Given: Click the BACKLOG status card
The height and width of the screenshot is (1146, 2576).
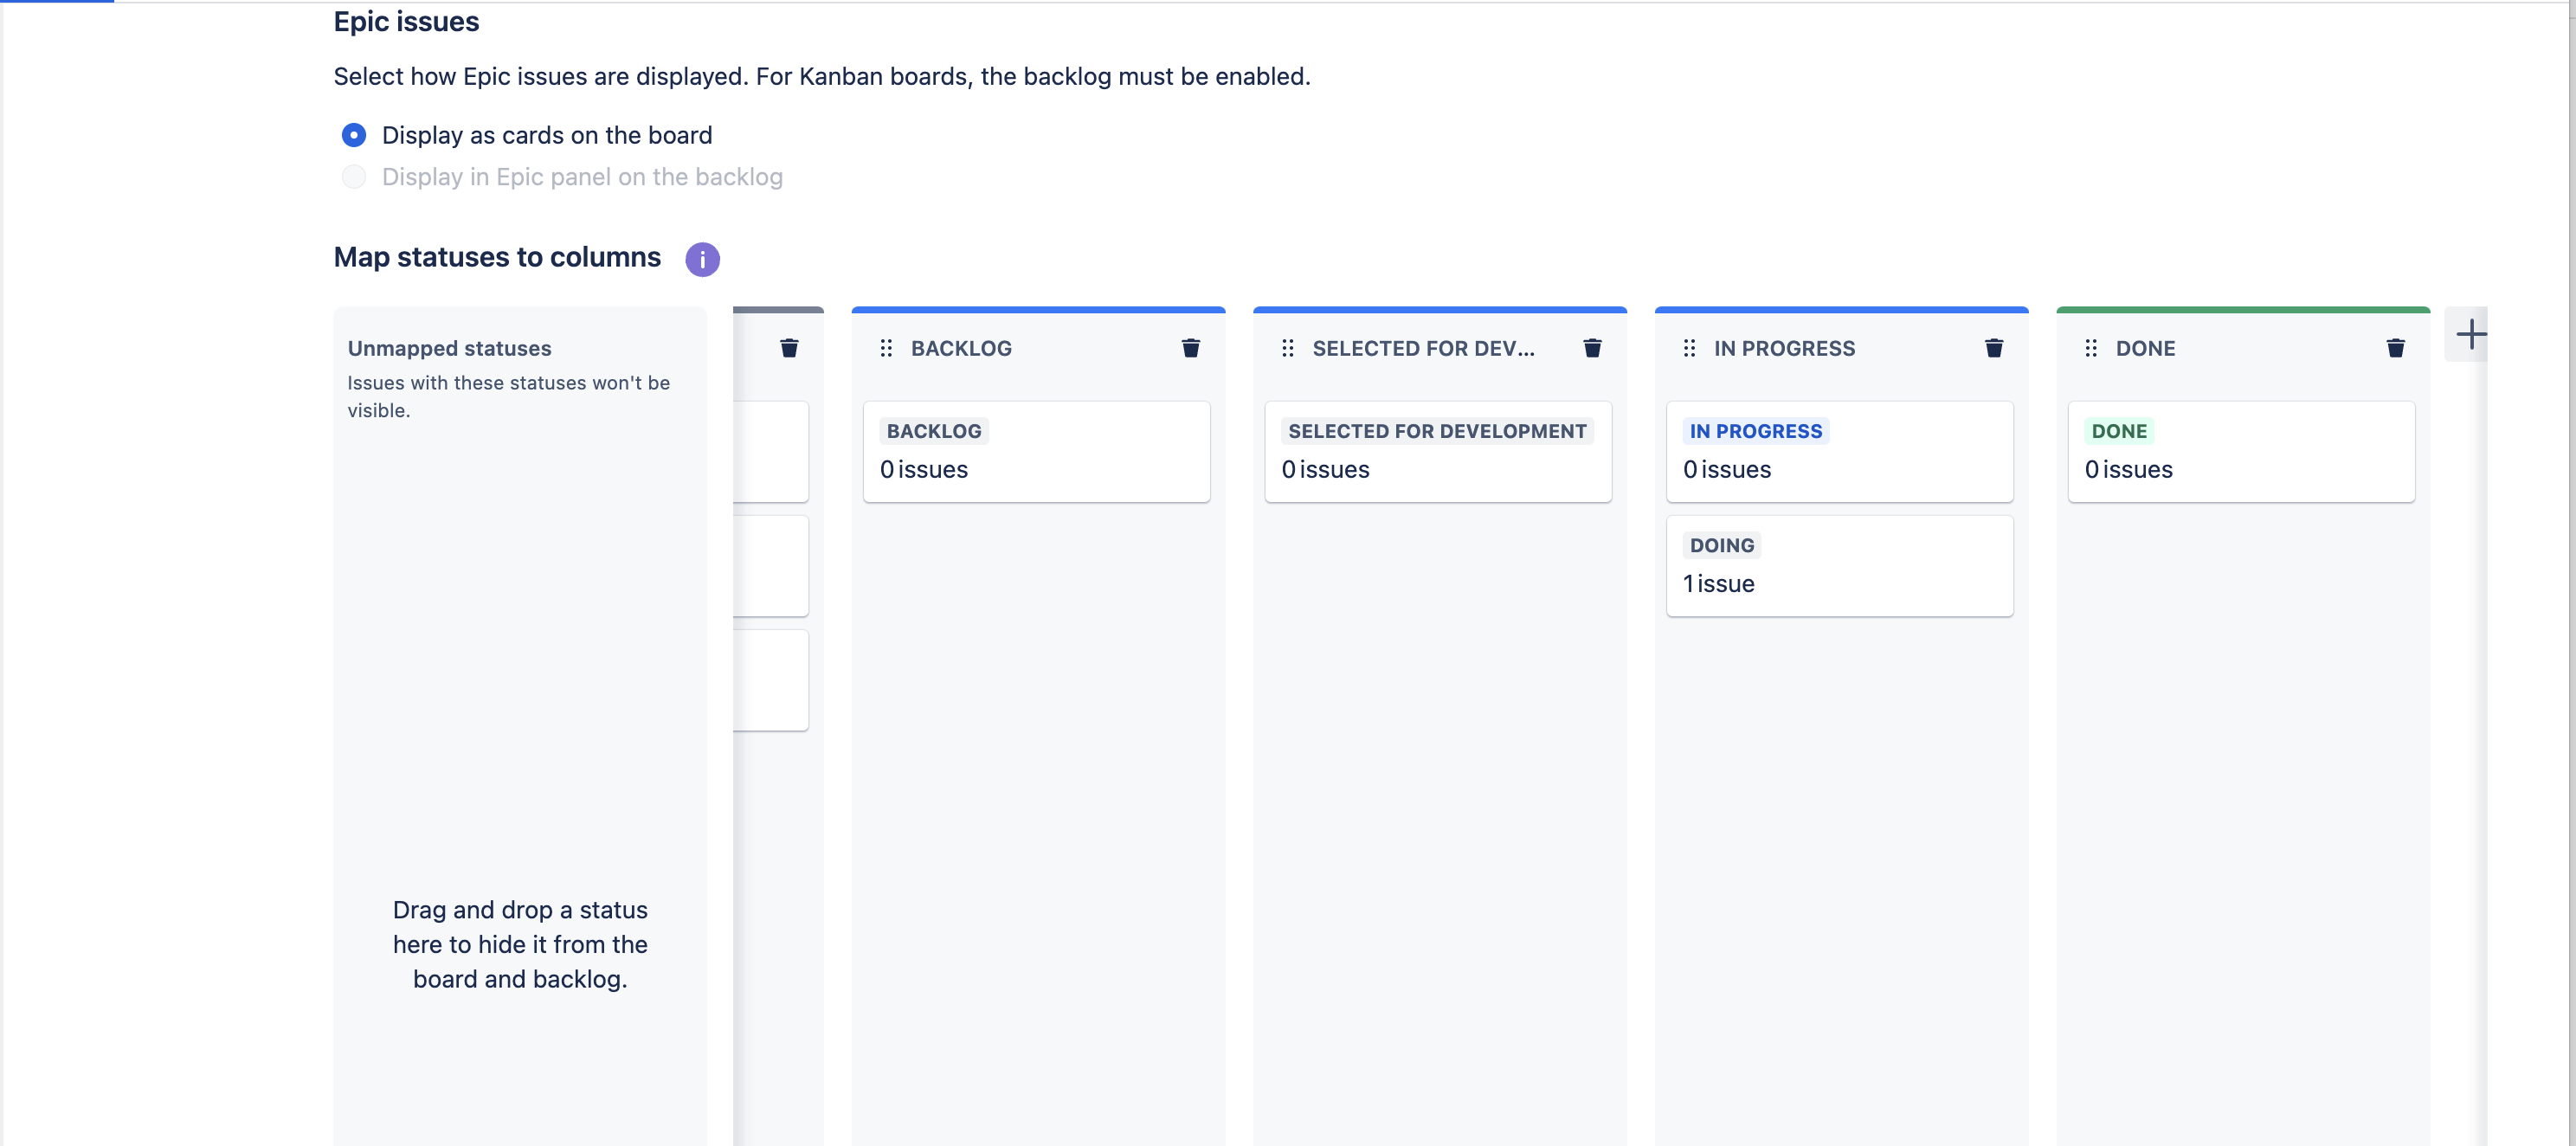Looking at the screenshot, I should pos(1036,451).
